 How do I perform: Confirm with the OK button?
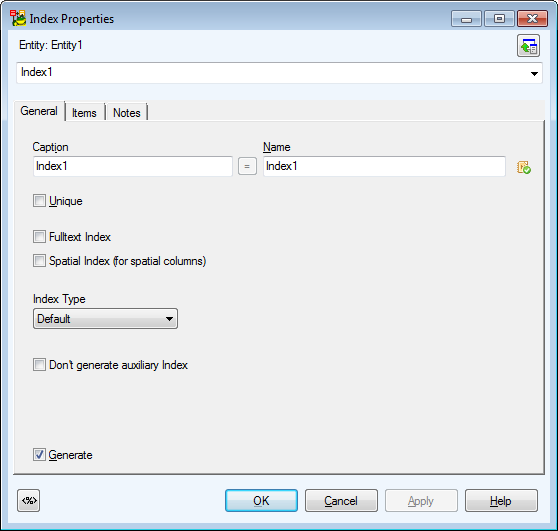tap(261, 500)
